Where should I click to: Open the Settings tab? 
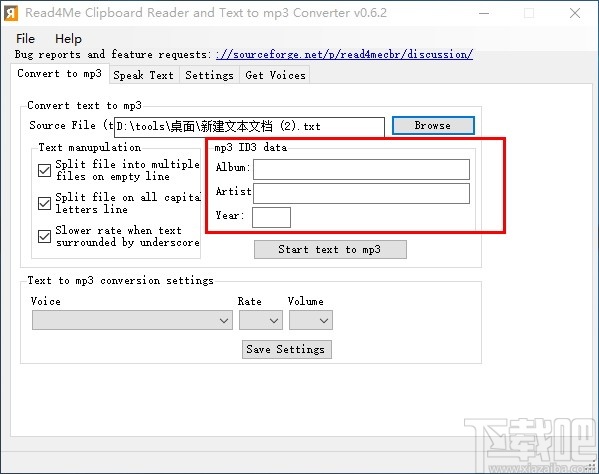[209, 75]
